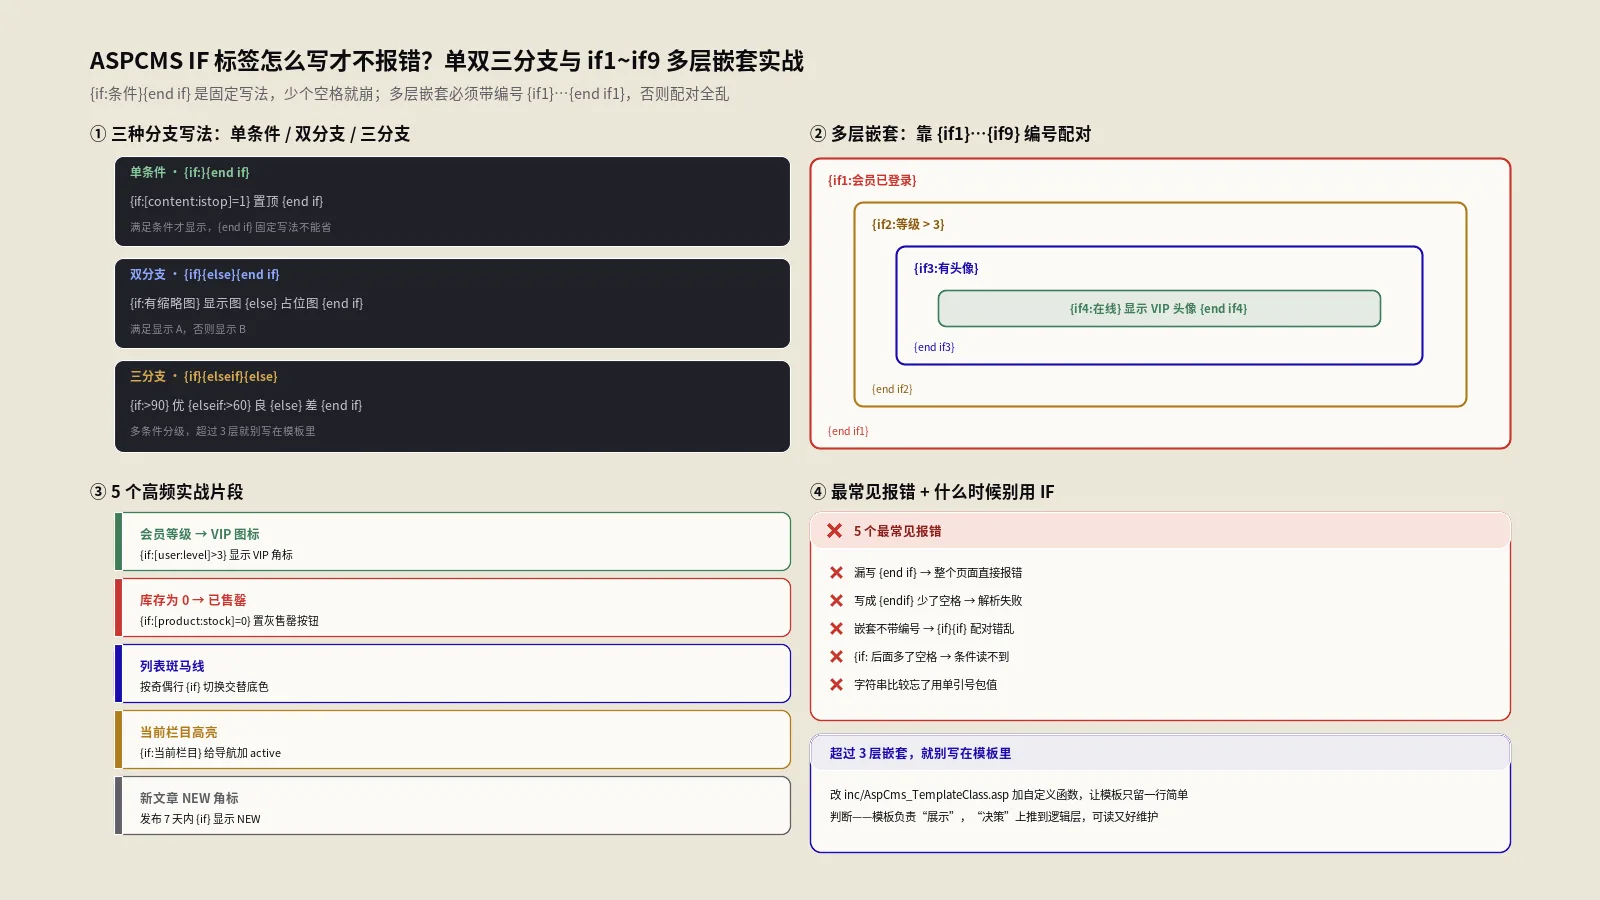Click the '双分支 · {if}{else}{end if}' label
This screenshot has height=900, width=1600.
tap(205, 274)
